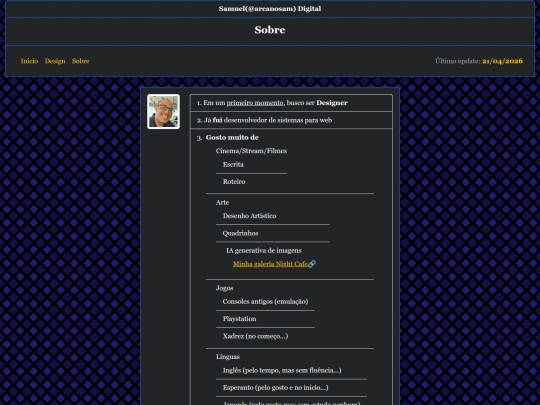
Task: Click the 'Quadrinhos' item
Action: [240, 233]
